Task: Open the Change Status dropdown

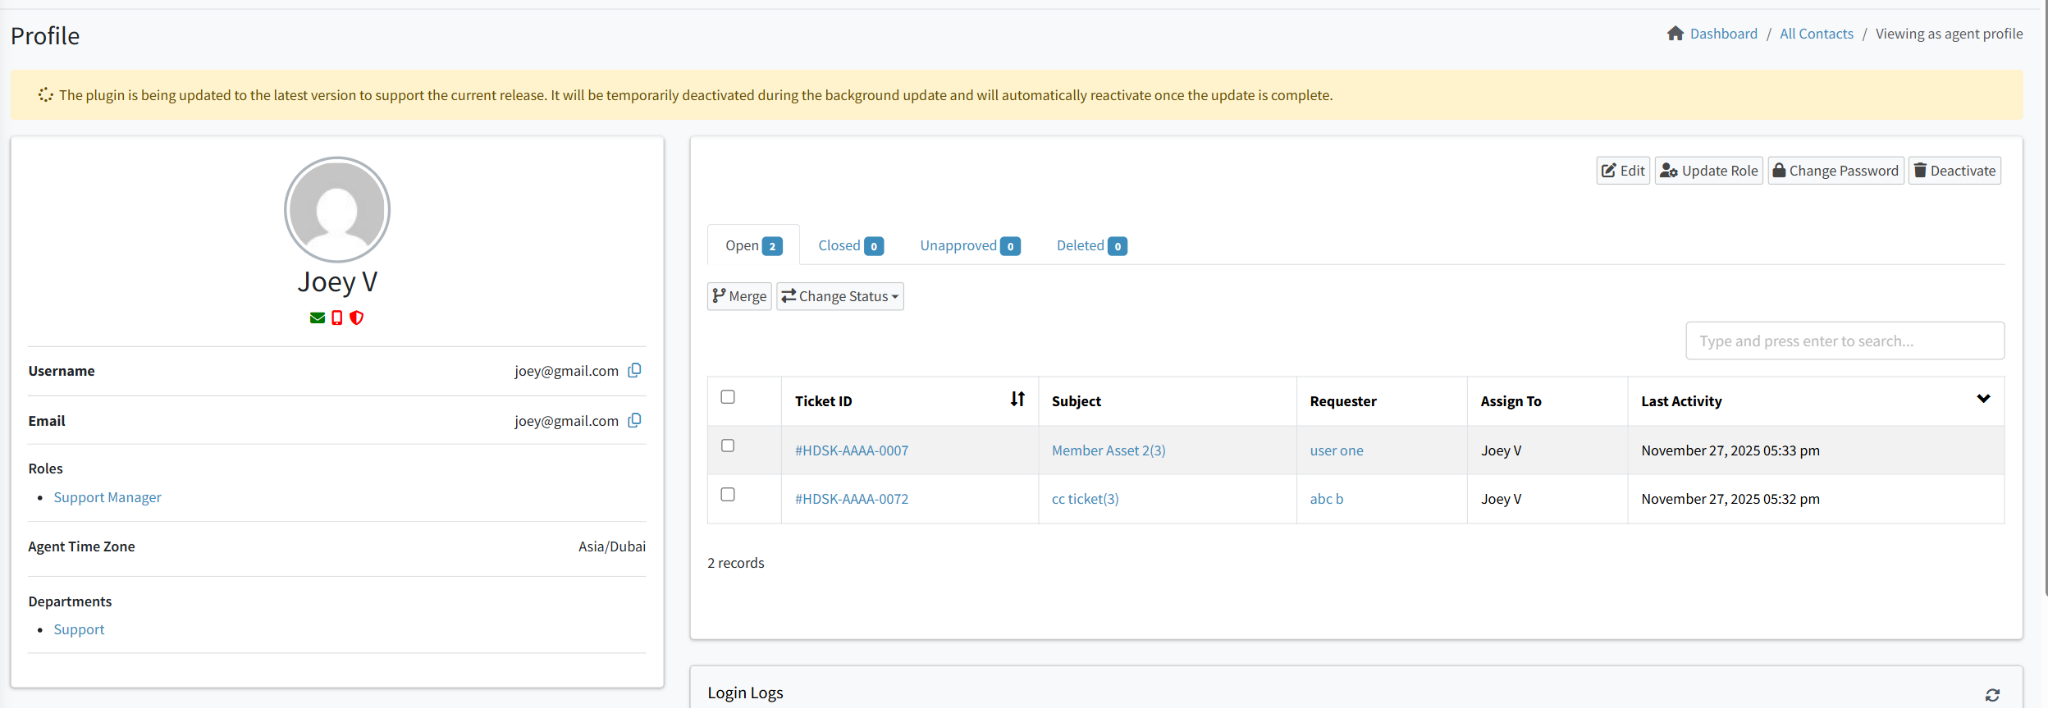Action: [840, 296]
